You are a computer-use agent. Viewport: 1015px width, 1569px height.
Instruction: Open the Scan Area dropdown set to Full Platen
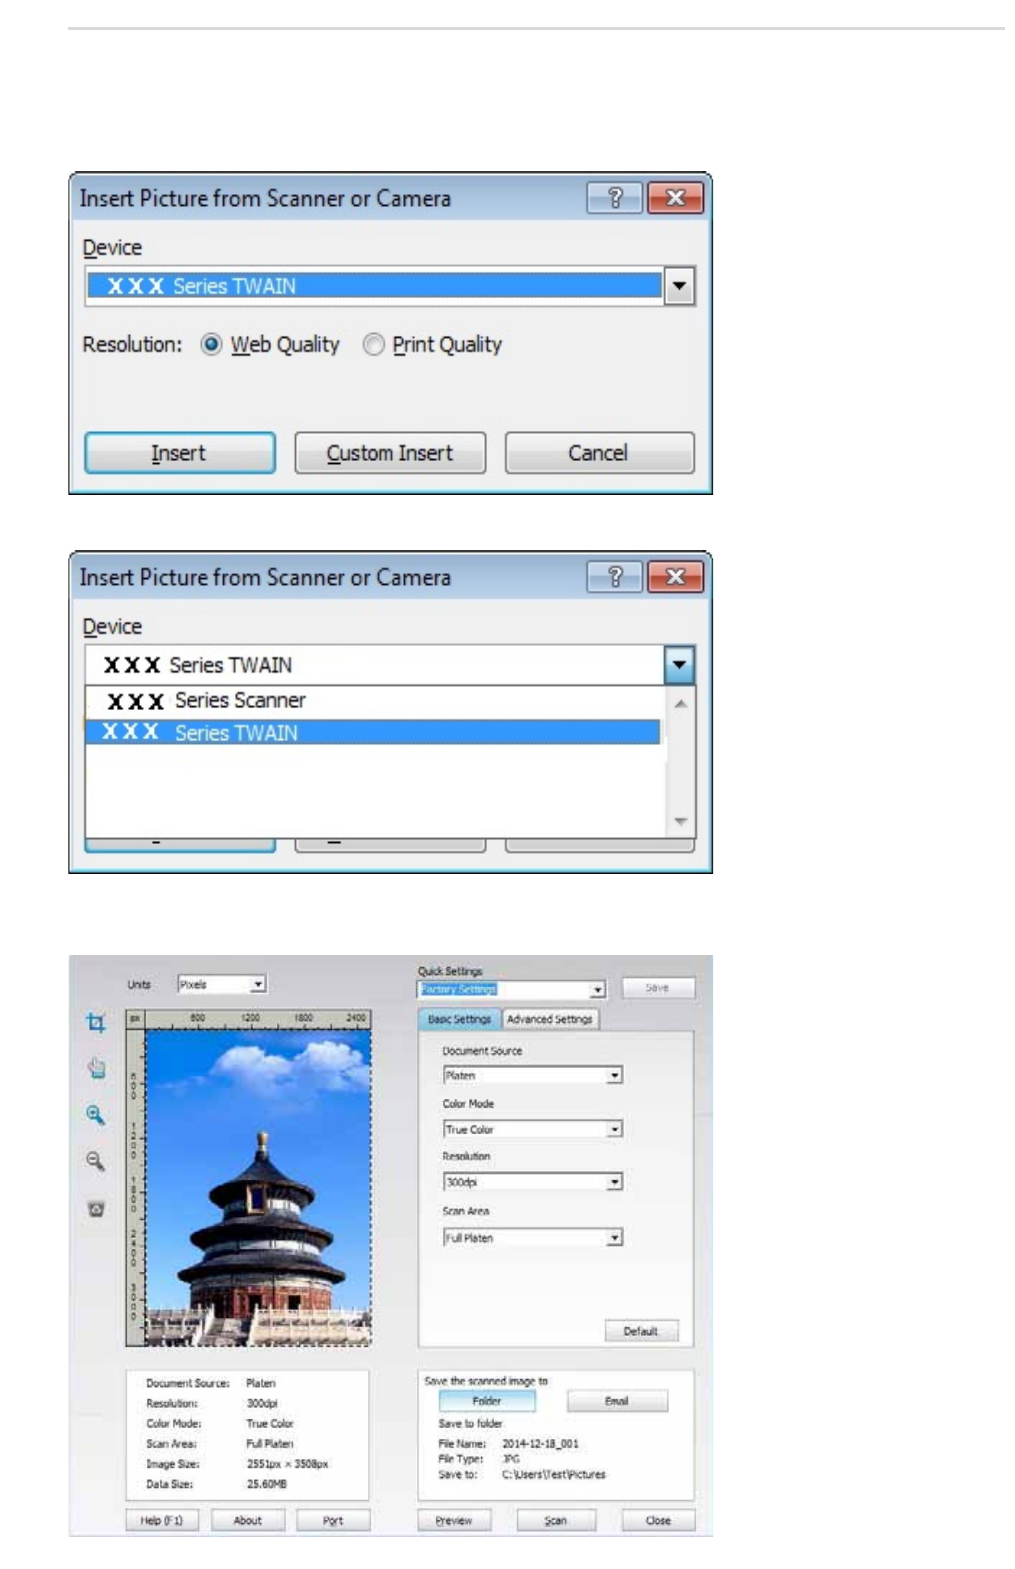pos(614,1238)
